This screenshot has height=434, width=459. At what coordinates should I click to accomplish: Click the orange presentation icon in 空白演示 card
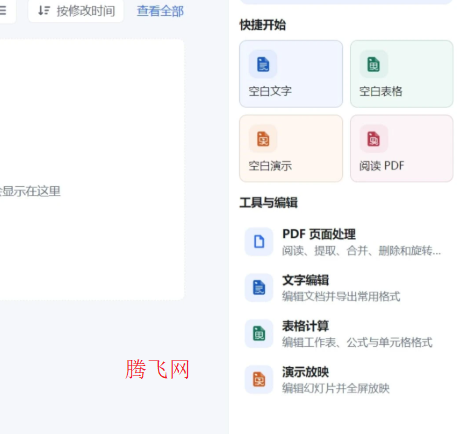[263, 139]
